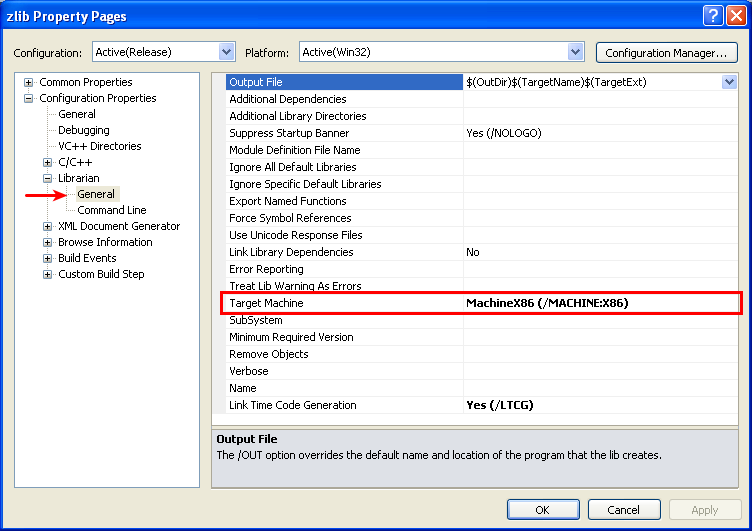
Task: Open the Configuration dropdown
Action: point(226,52)
